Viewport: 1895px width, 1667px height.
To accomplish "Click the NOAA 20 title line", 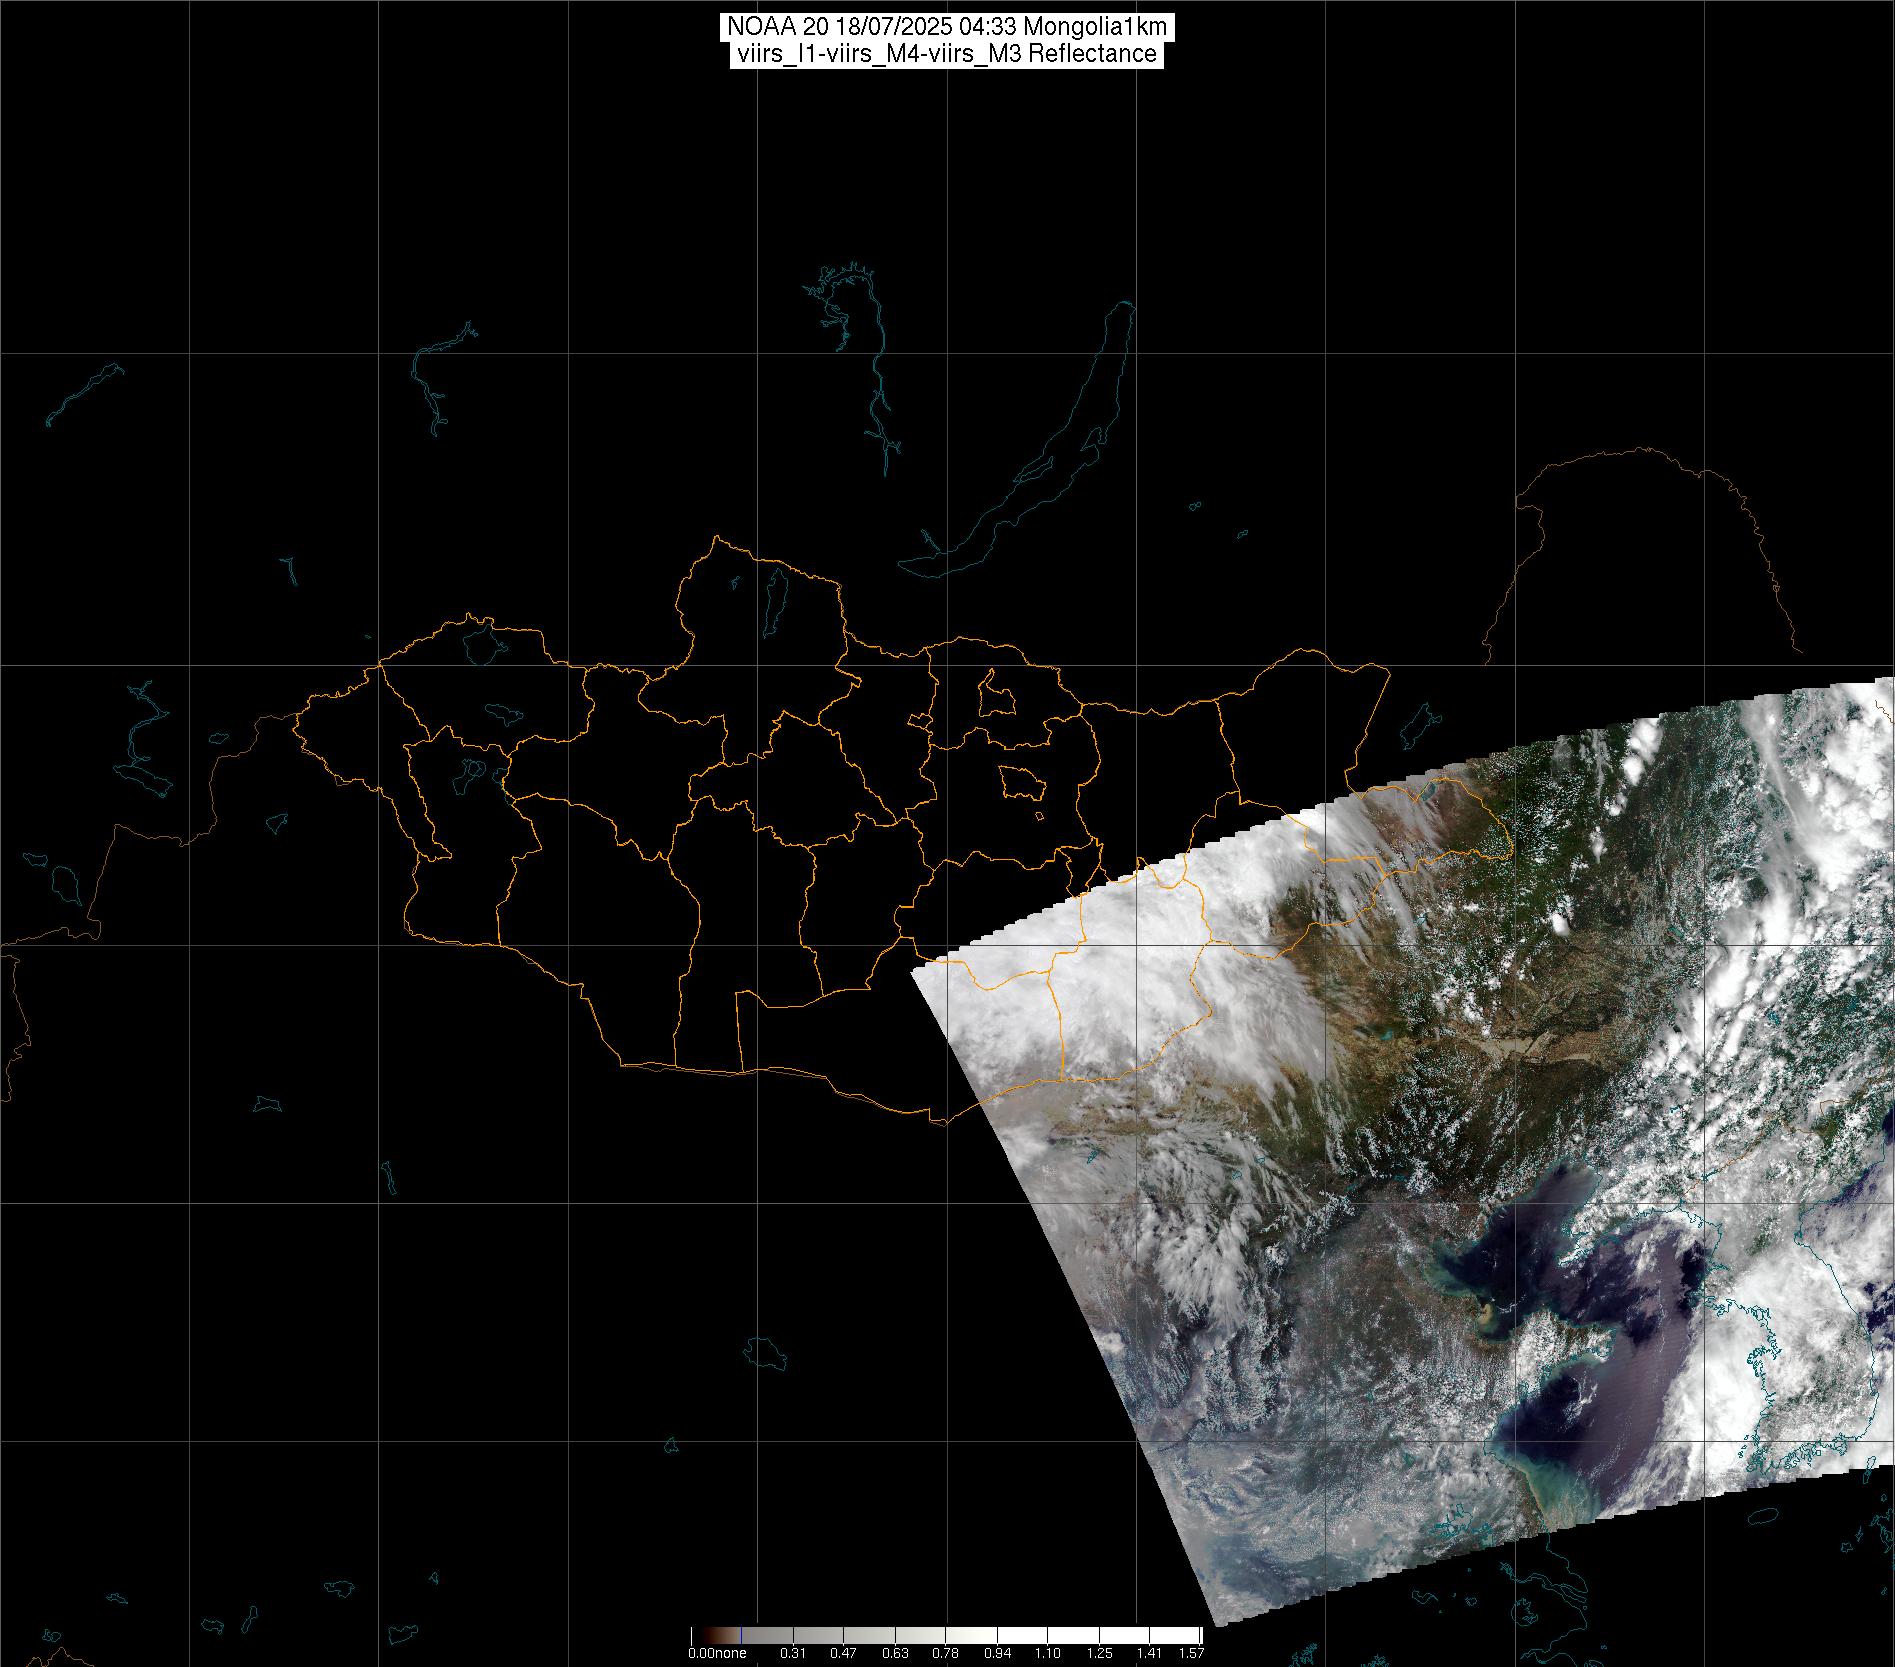I will click(946, 27).
